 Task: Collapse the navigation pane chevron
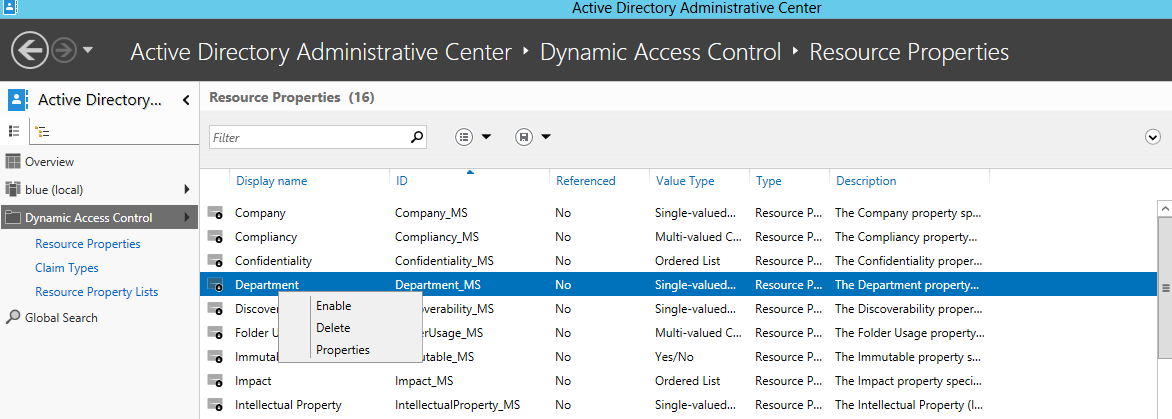(x=186, y=100)
